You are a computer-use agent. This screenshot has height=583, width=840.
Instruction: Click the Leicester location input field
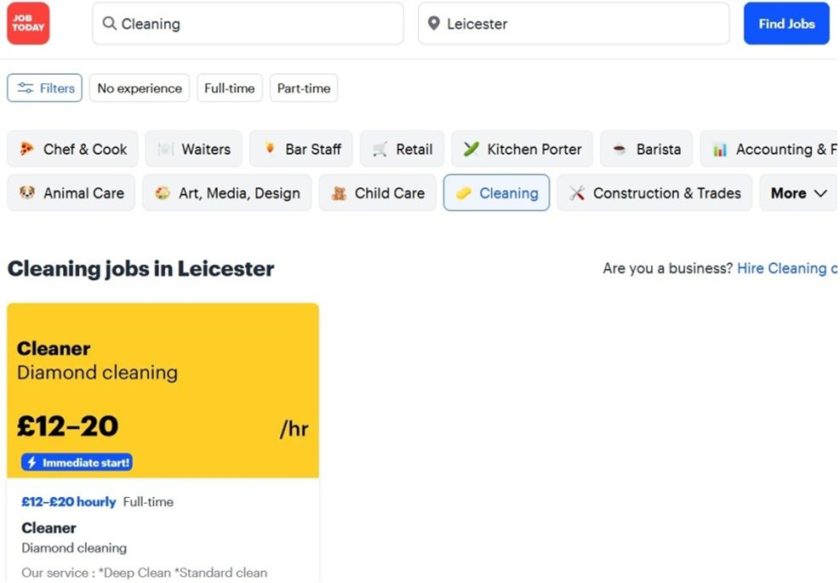[x=573, y=23]
